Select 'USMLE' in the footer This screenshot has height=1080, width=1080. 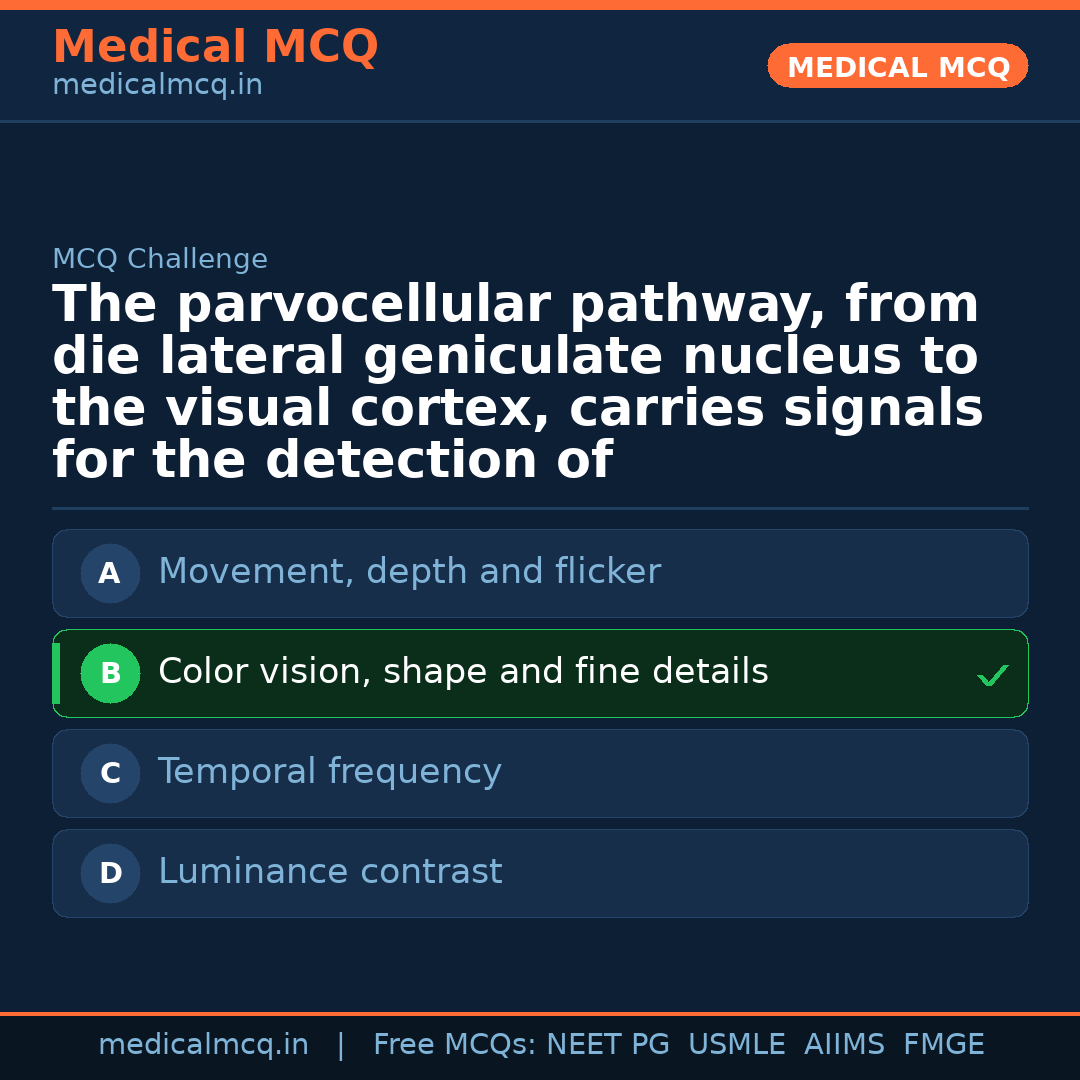point(736,1045)
